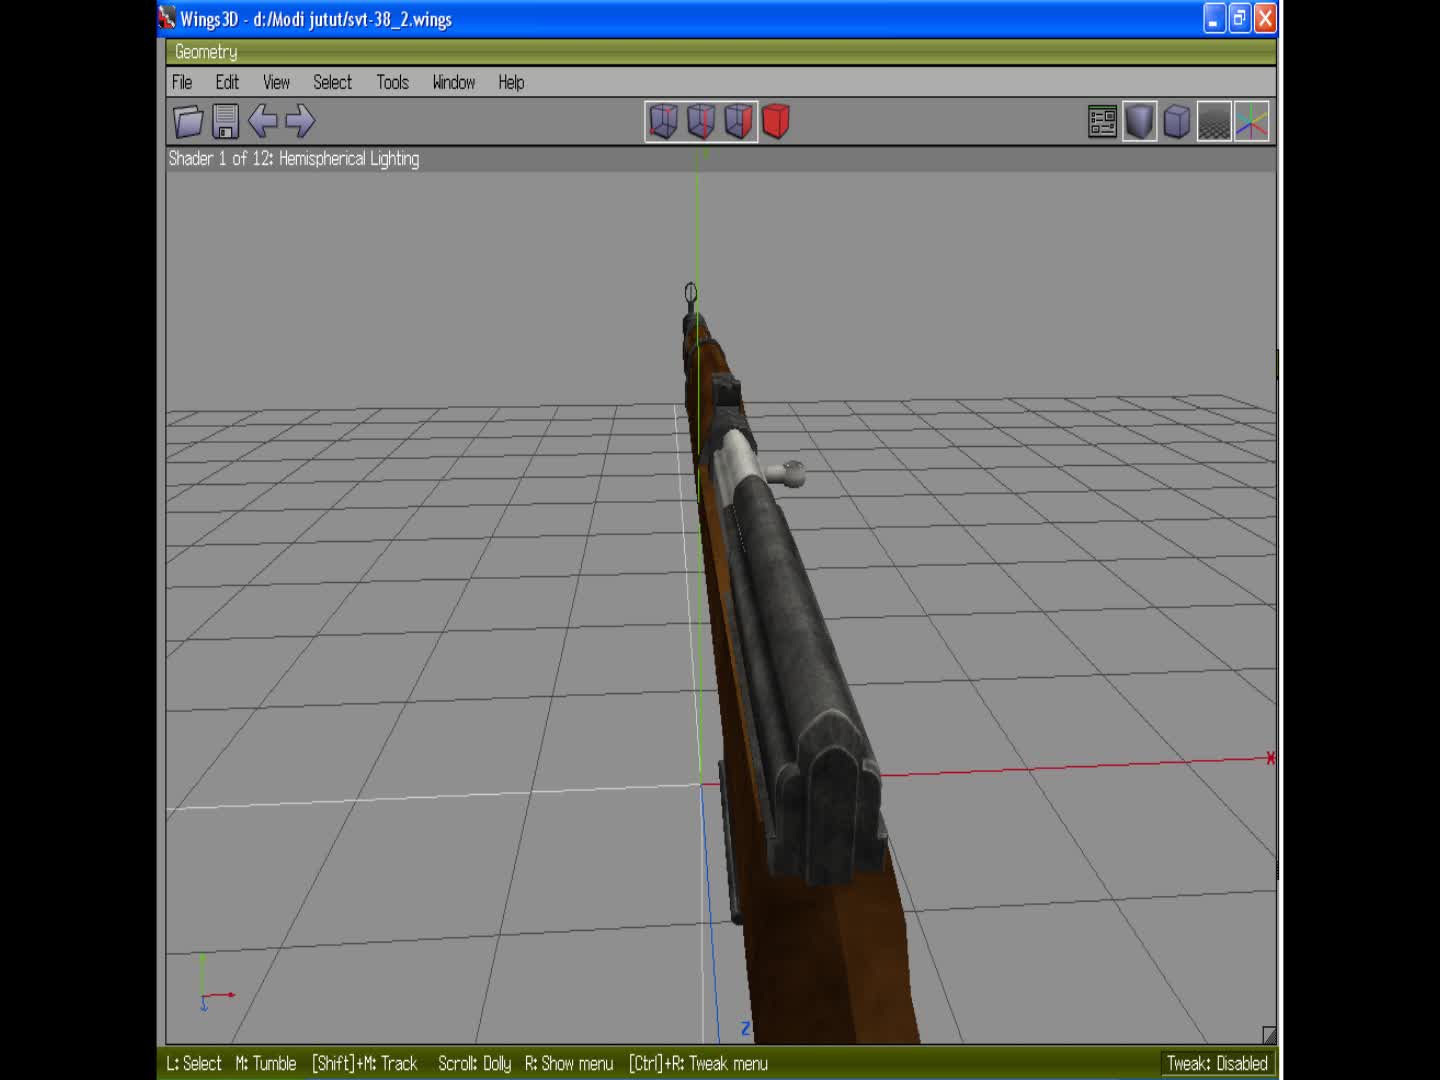Screen dimensions: 1440x1080
Task: Switch to vertex selection mode
Action: click(663, 121)
